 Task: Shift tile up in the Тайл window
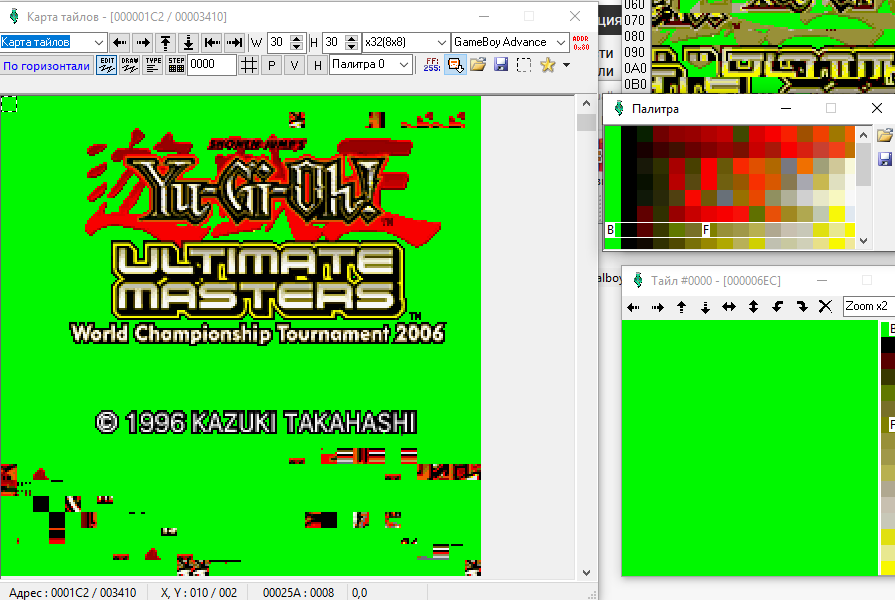[682, 307]
